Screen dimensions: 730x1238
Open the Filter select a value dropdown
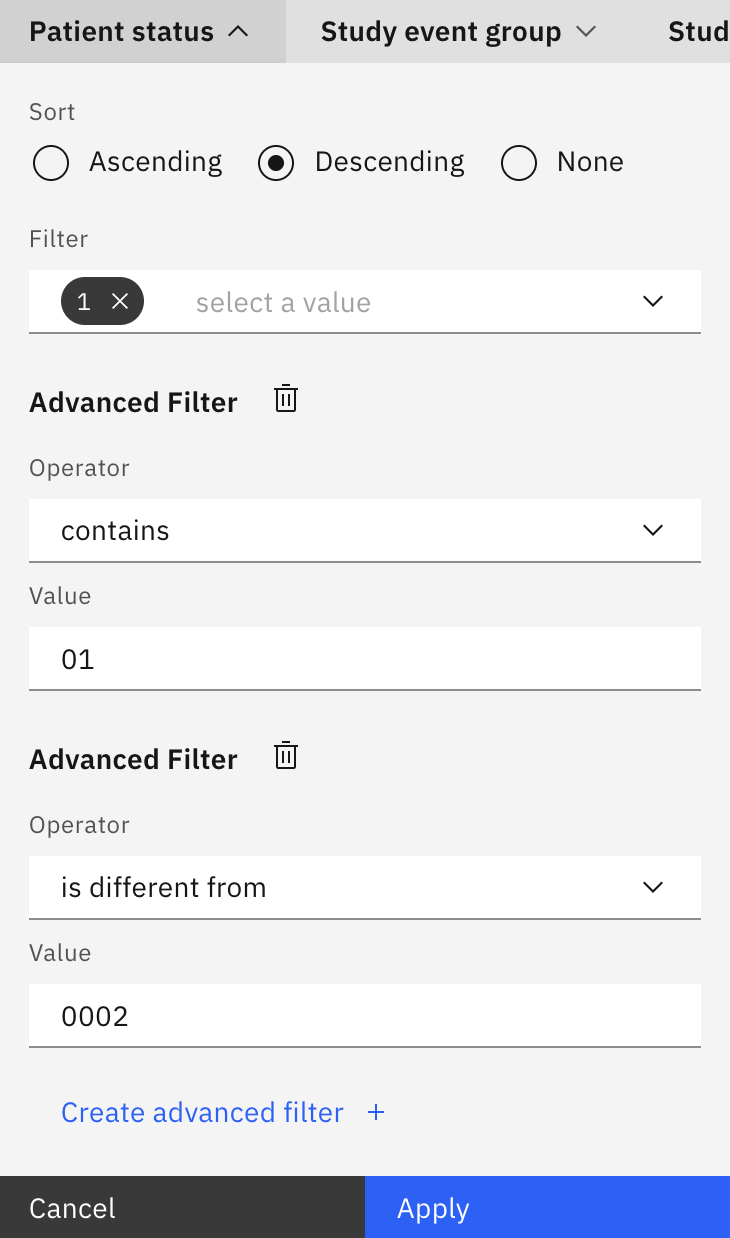click(x=365, y=301)
